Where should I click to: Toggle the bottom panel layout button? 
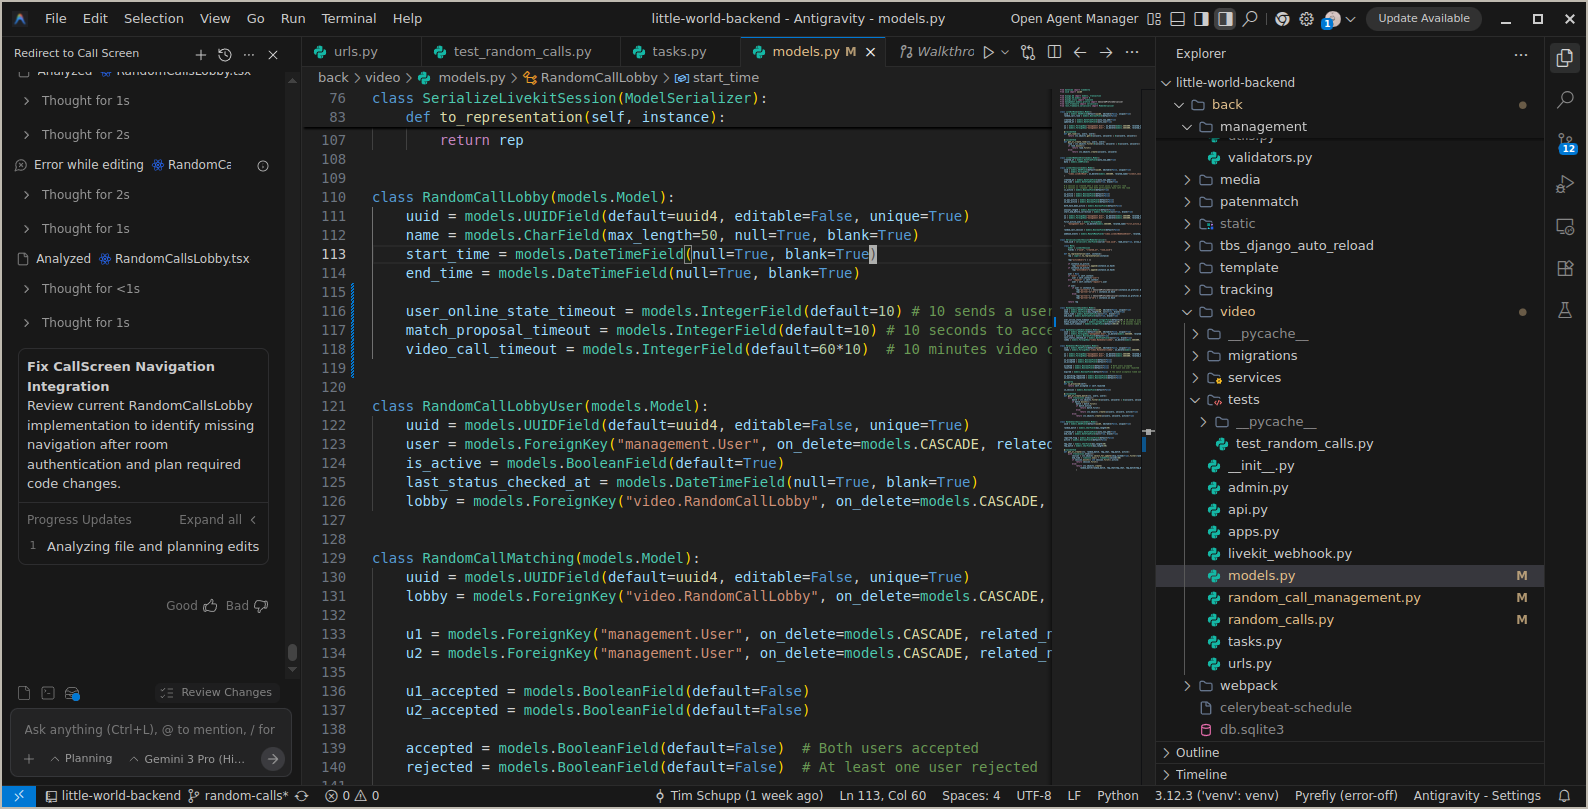pos(1178,19)
